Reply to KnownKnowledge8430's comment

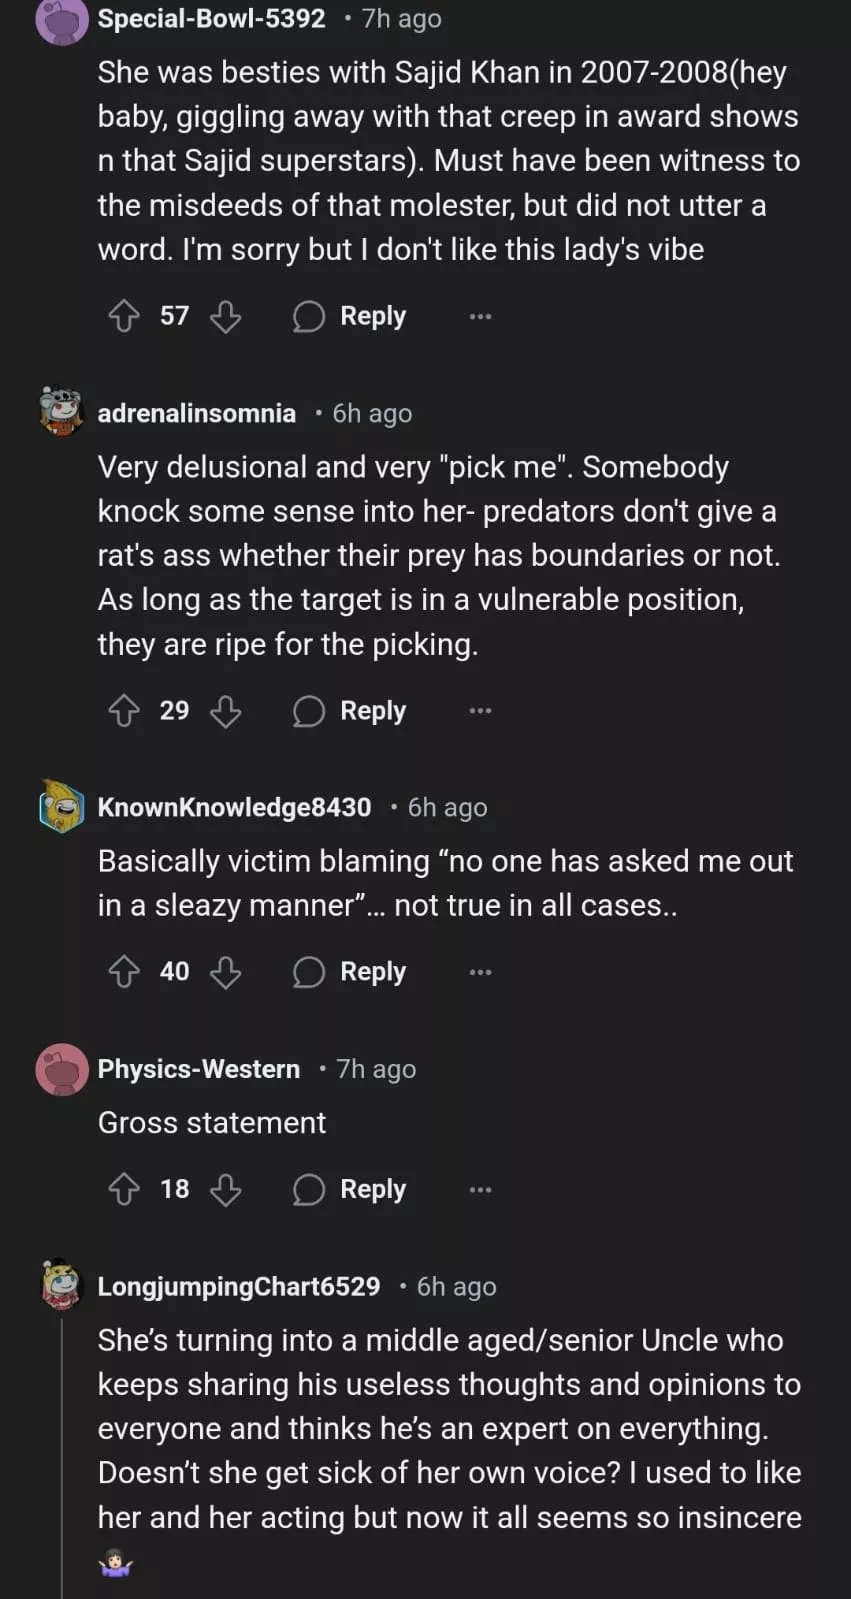350,972
